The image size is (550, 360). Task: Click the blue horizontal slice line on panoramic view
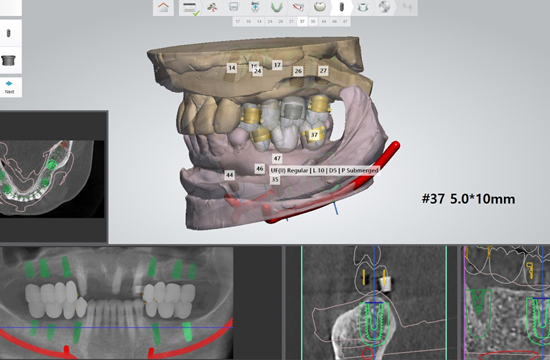pos(116,328)
